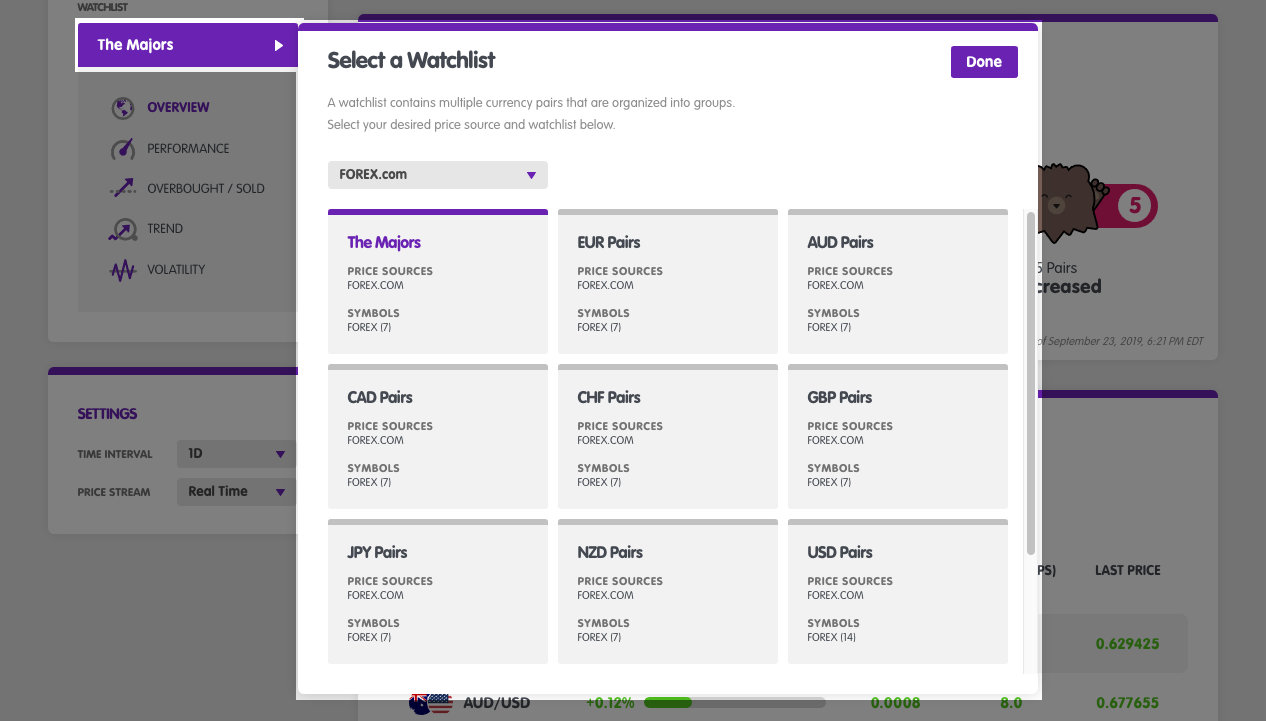Select The Majors watchlist card
Image resolution: width=1266 pixels, height=721 pixels.
(x=438, y=281)
